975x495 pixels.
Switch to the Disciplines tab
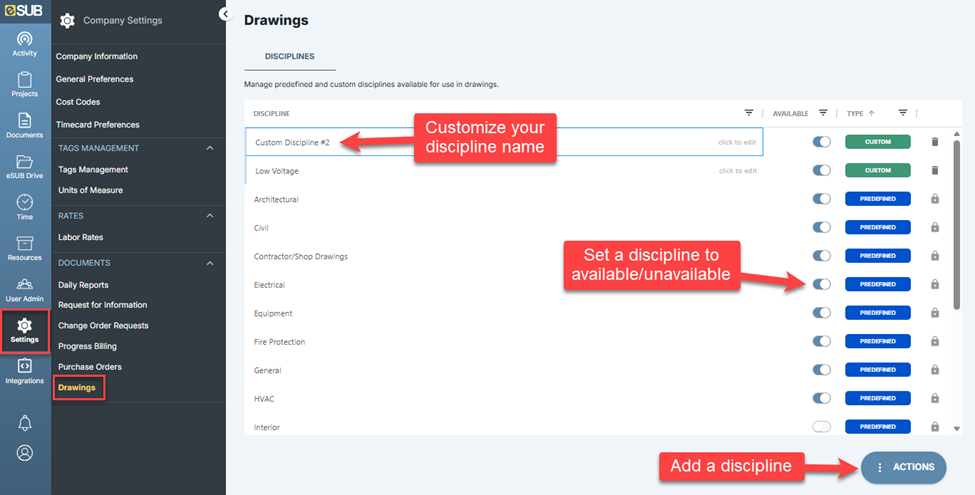pos(290,57)
